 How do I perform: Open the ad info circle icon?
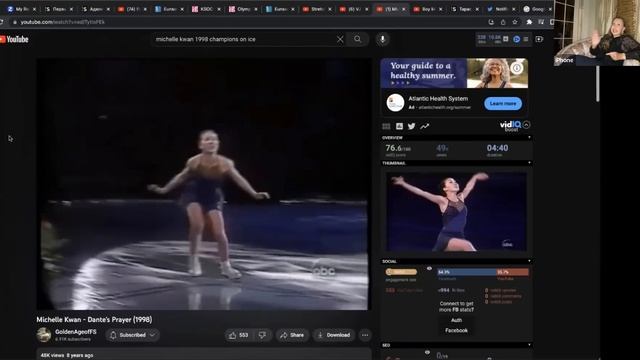tap(517, 68)
